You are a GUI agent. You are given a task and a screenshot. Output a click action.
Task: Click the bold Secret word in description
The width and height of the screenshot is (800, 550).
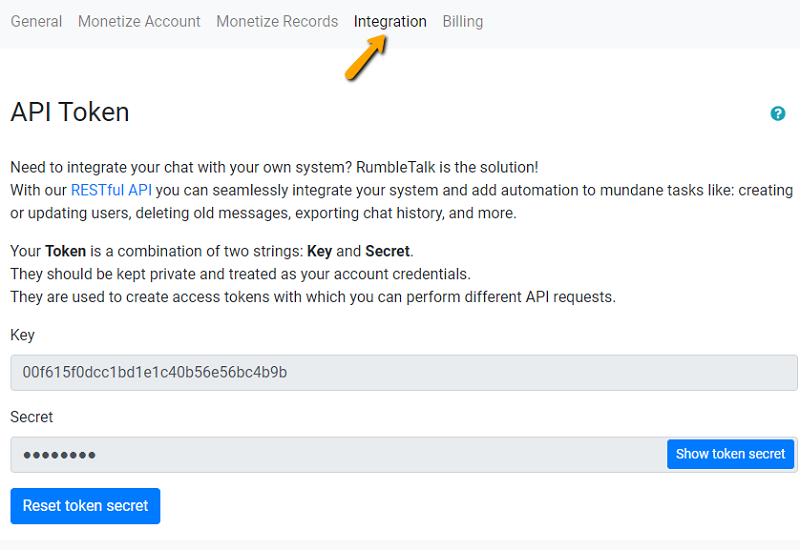click(388, 251)
